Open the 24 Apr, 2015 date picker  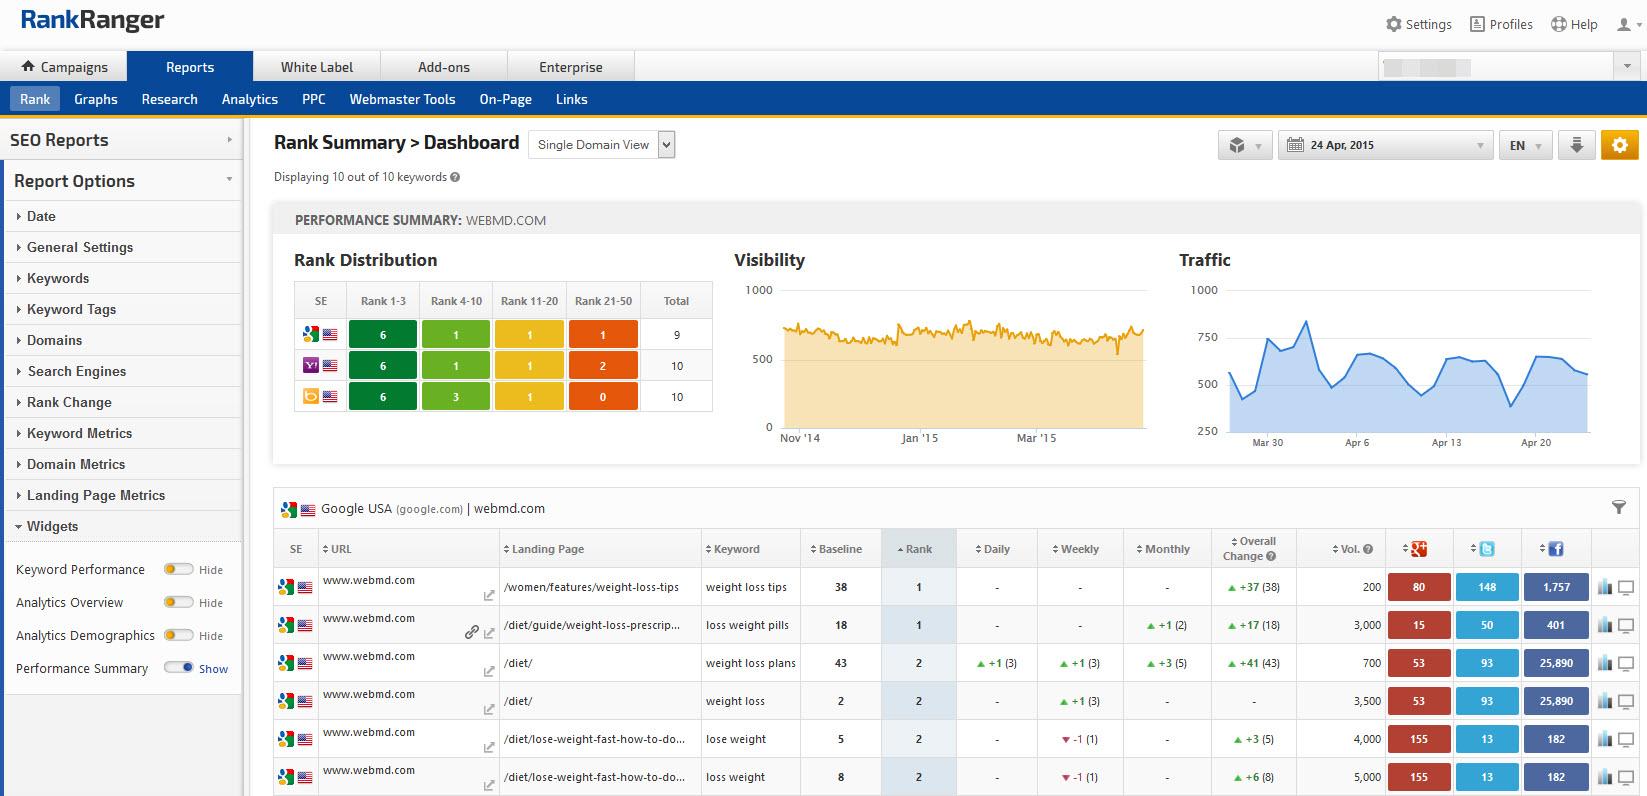point(1386,145)
